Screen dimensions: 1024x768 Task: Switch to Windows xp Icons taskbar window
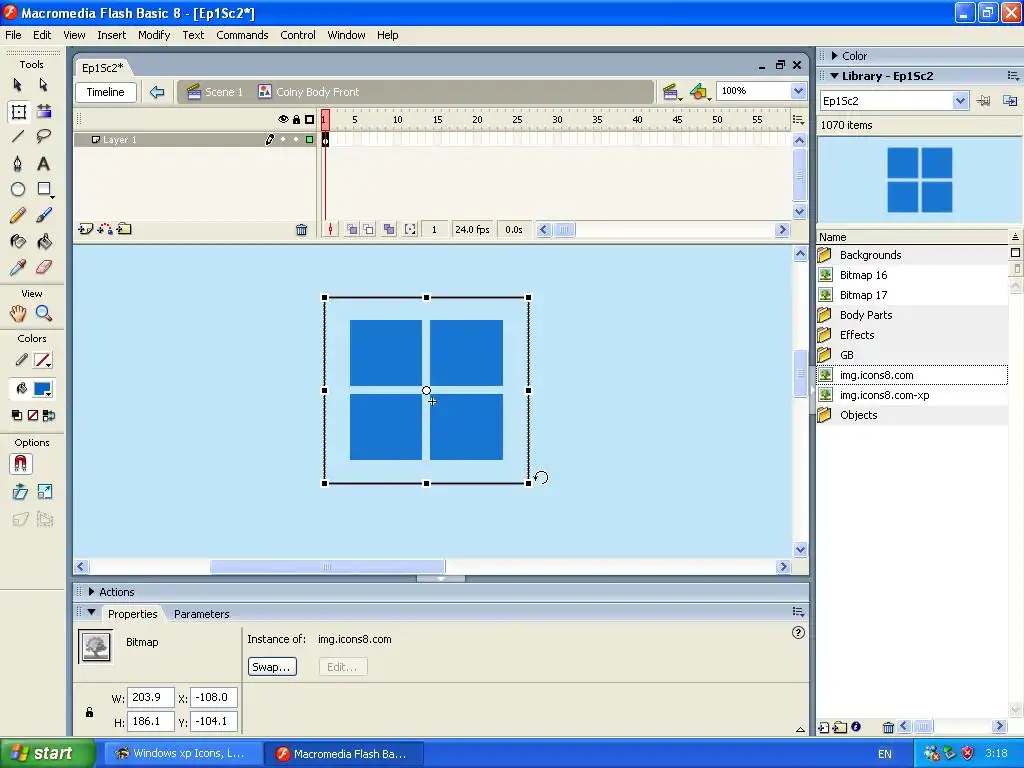click(x=182, y=754)
